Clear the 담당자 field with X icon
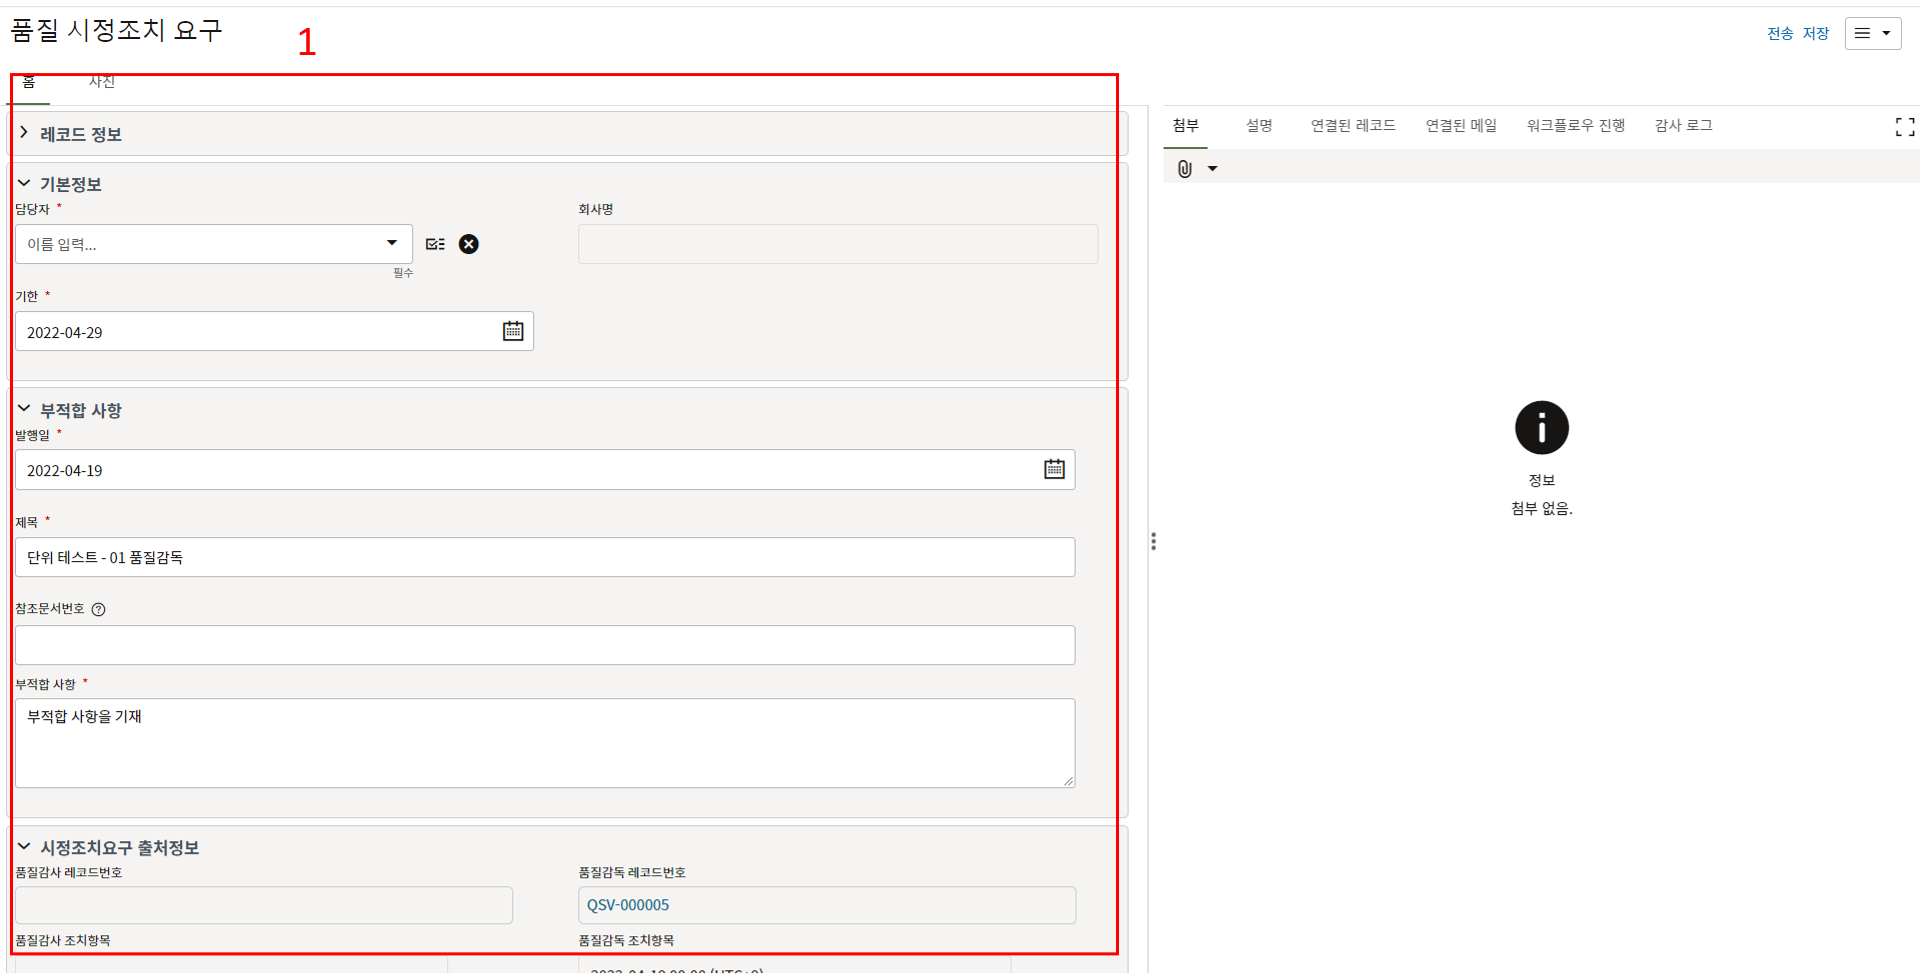 468,244
